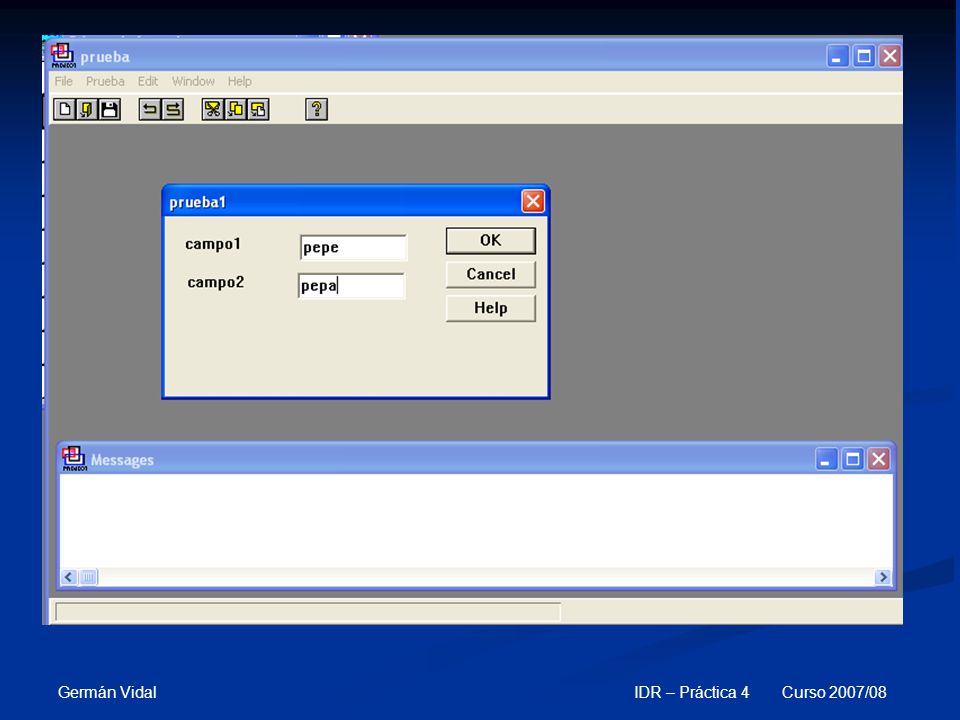This screenshot has width=960, height=720.
Task: Click the prueba window title icon
Action: pyautogui.click(x=63, y=56)
